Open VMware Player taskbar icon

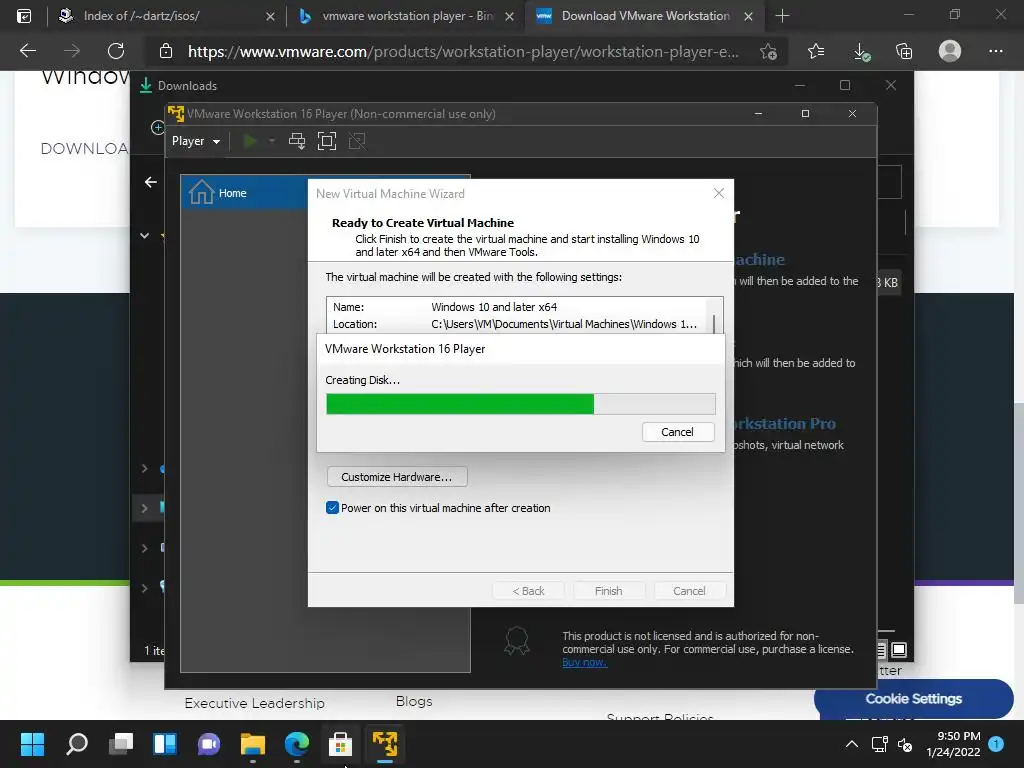385,744
